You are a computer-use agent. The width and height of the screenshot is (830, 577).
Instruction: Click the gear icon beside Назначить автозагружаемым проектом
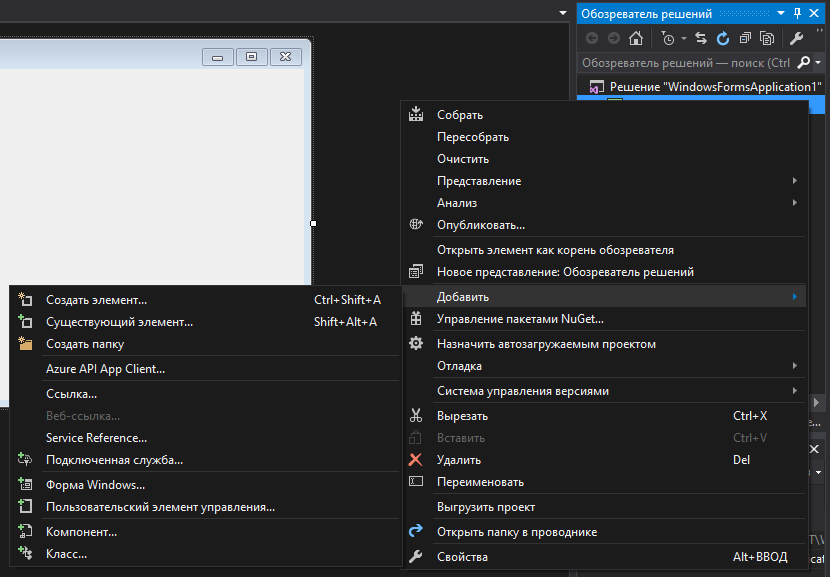pos(416,344)
